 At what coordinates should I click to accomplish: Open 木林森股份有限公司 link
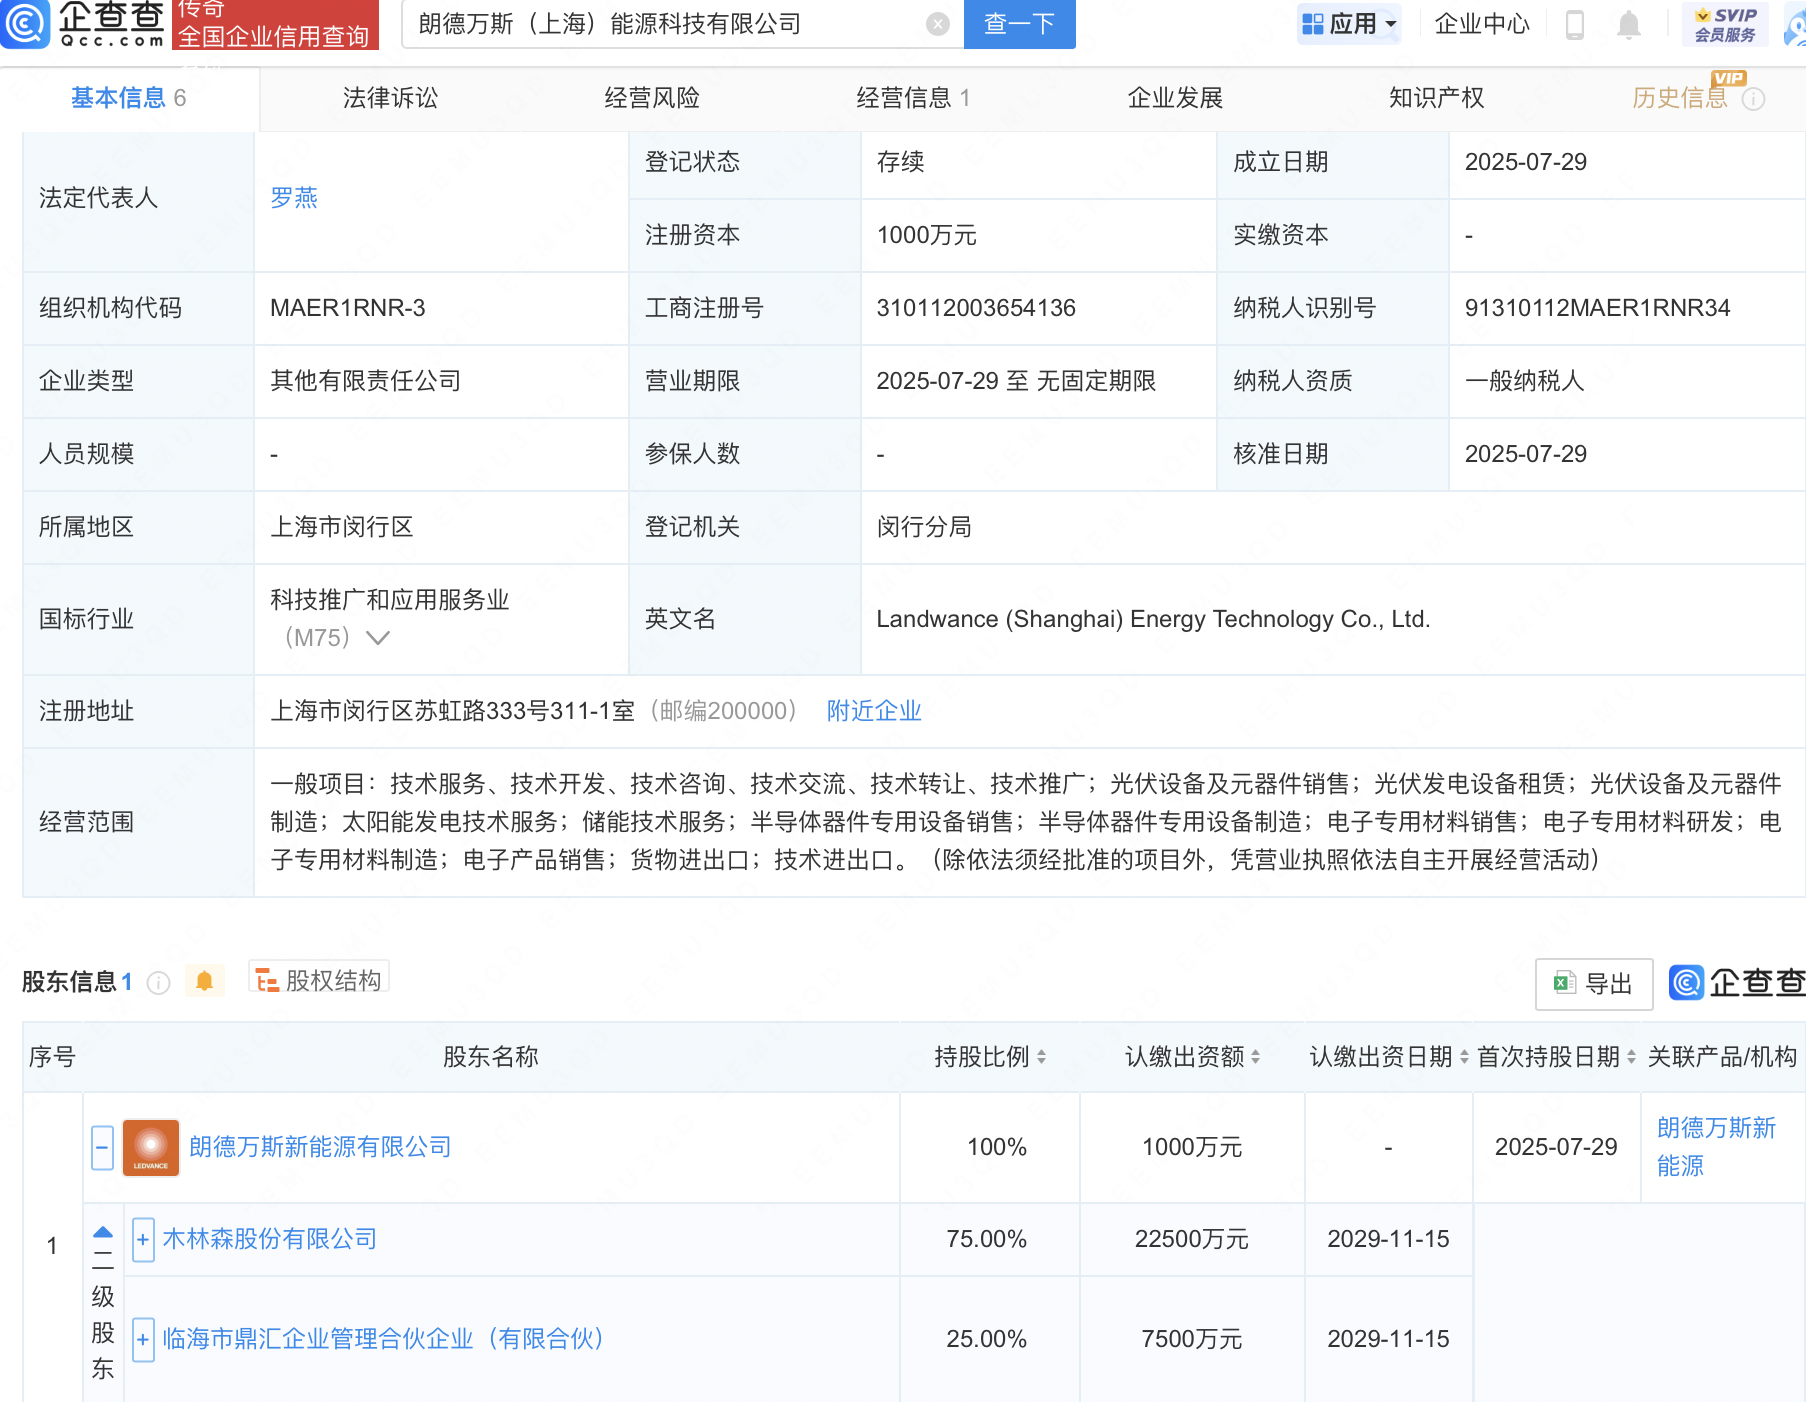[270, 1239]
